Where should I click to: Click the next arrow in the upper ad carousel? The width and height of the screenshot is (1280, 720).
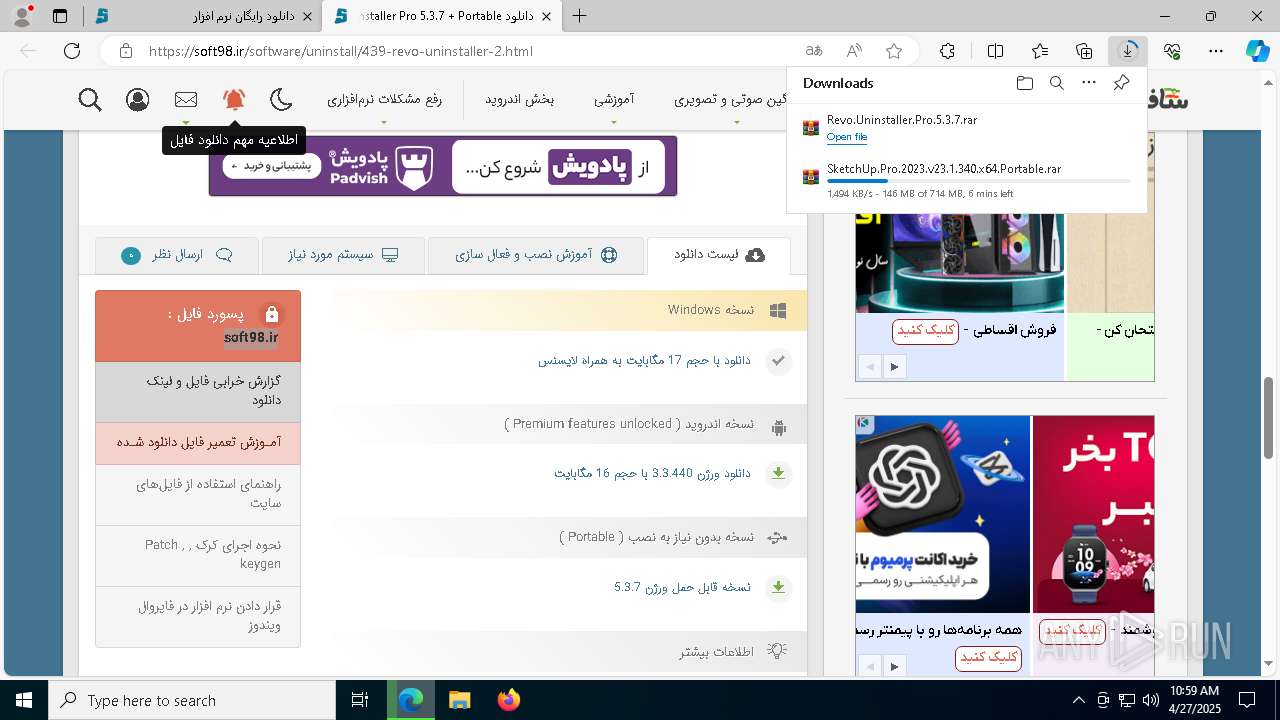click(x=894, y=367)
